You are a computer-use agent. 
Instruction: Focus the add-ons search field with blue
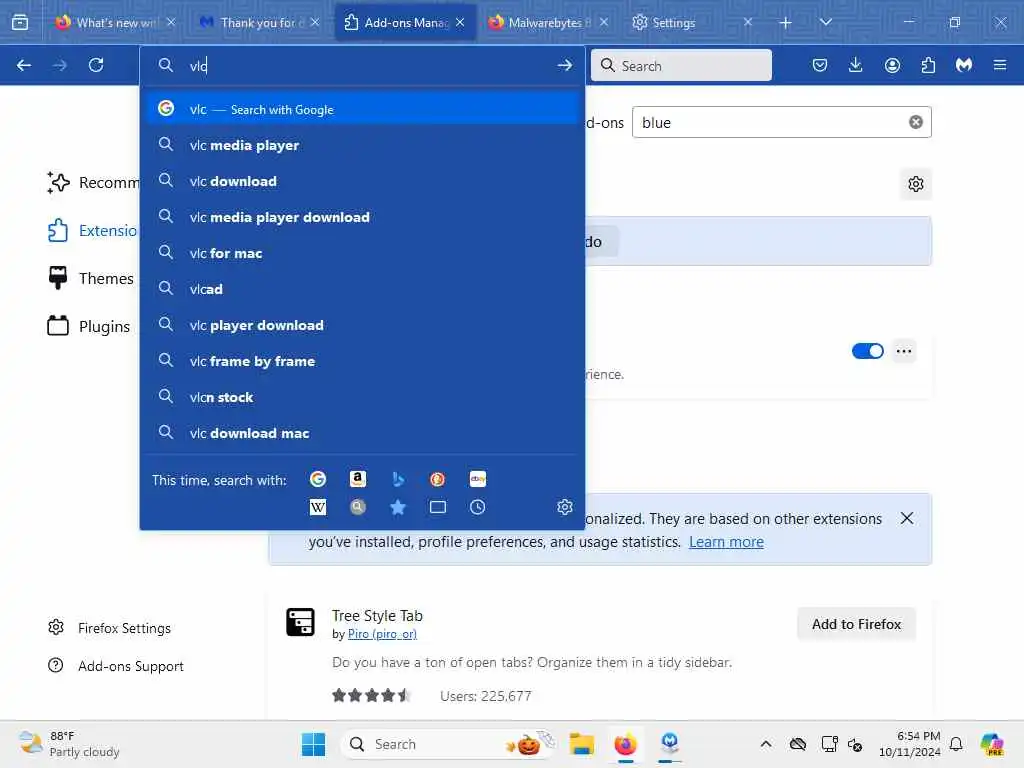click(782, 122)
